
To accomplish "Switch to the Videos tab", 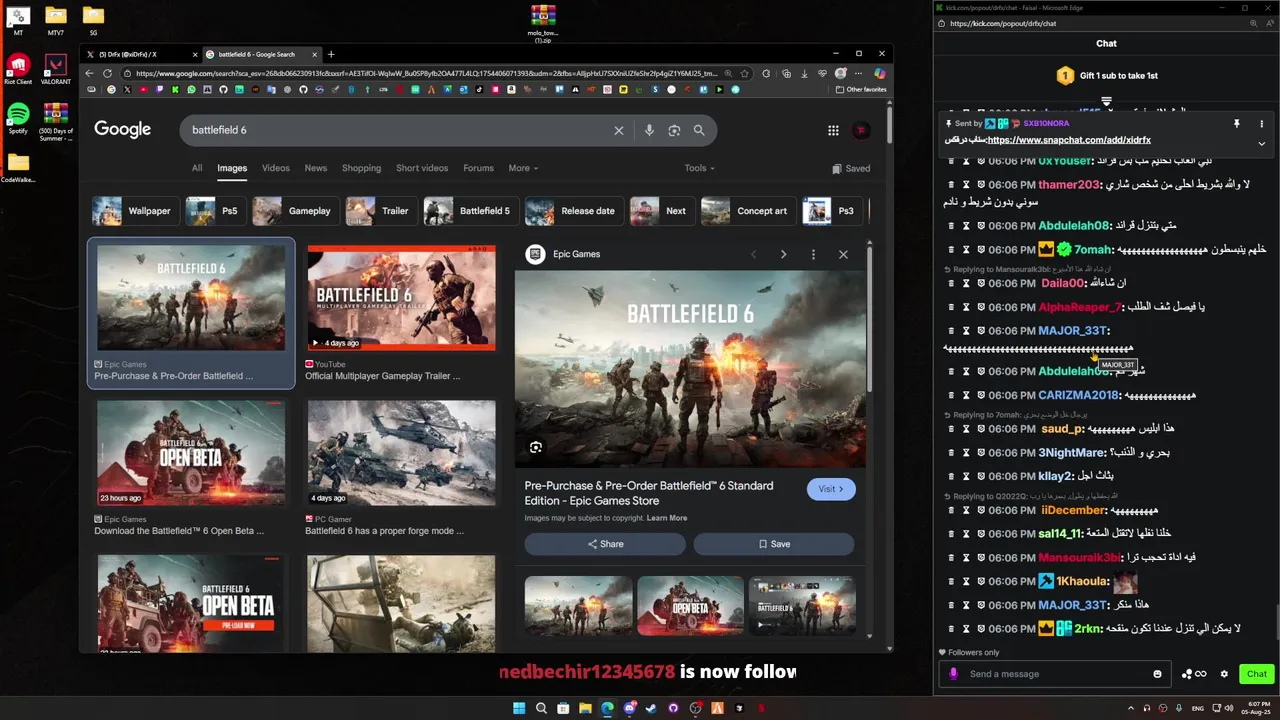I will pyautogui.click(x=276, y=168).
